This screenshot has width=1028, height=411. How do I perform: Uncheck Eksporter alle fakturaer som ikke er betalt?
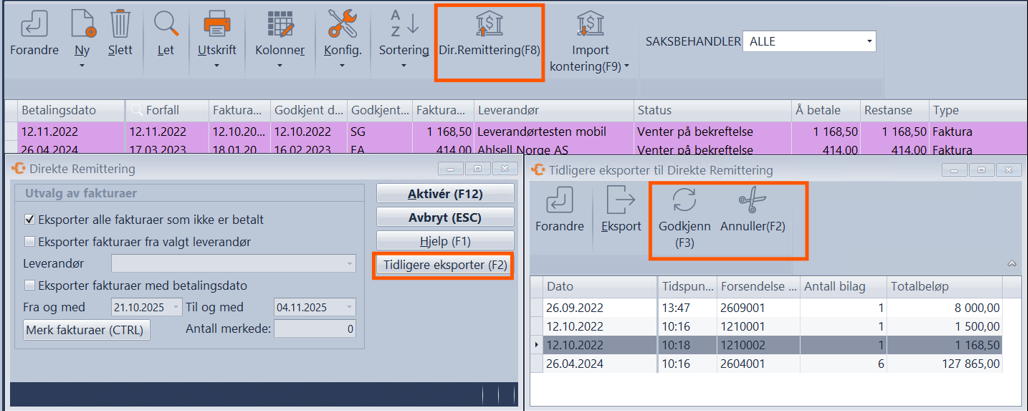[x=30, y=219]
